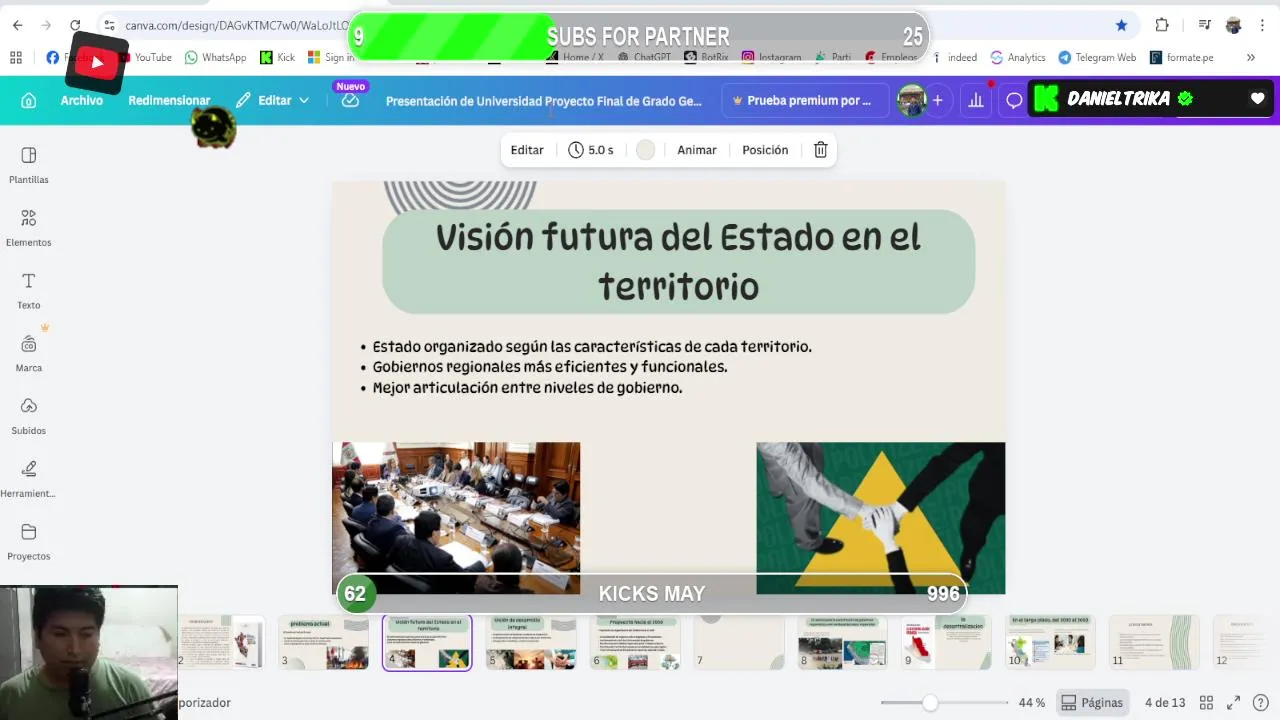Select page 8 thumbnail
The image size is (1280, 720).
pyautogui.click(x=843, y=642)
